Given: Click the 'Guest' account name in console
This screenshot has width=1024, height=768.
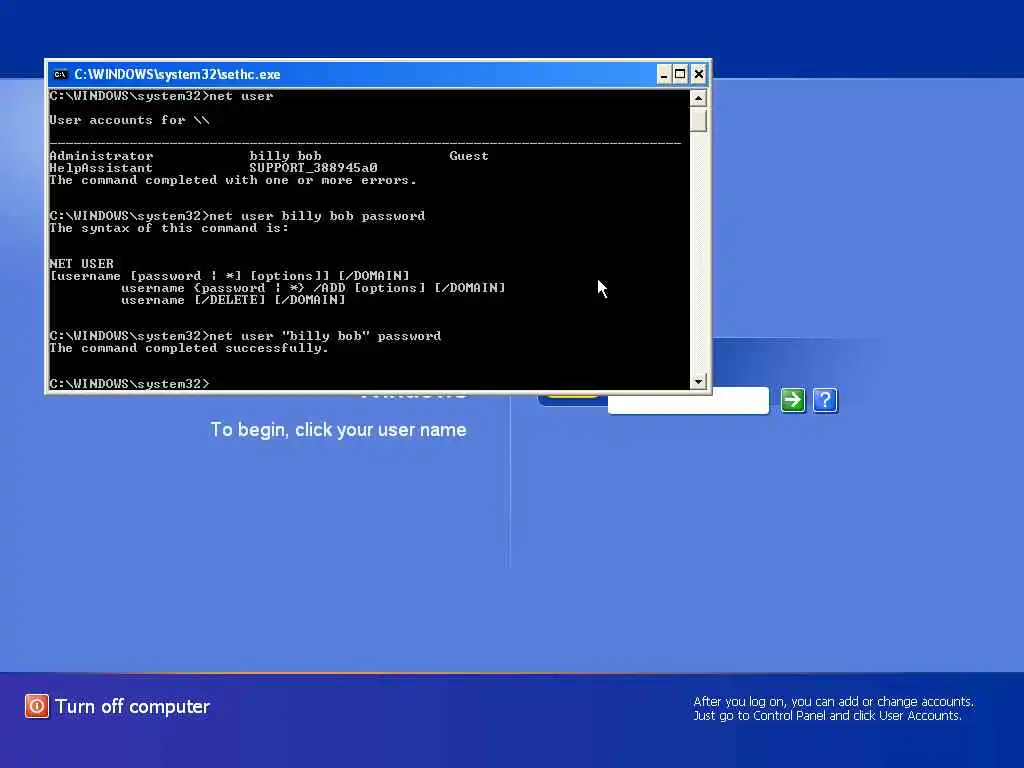Looking at the screenshot, I should pyautogui.click(x=469, y=156).
